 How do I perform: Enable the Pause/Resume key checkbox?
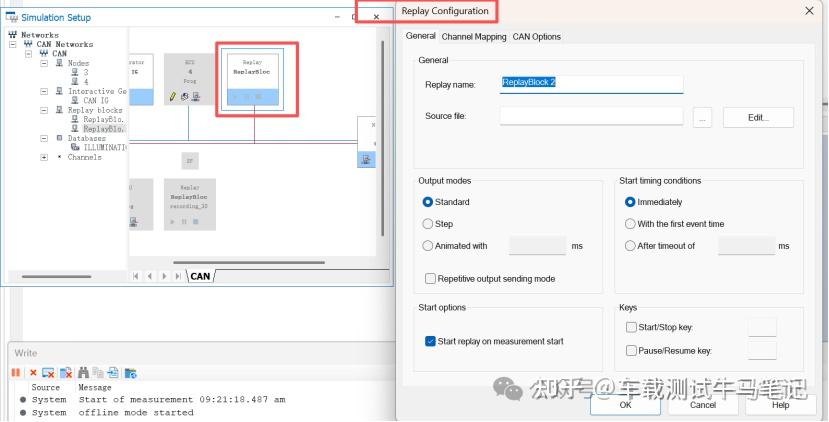click(631, 350)
